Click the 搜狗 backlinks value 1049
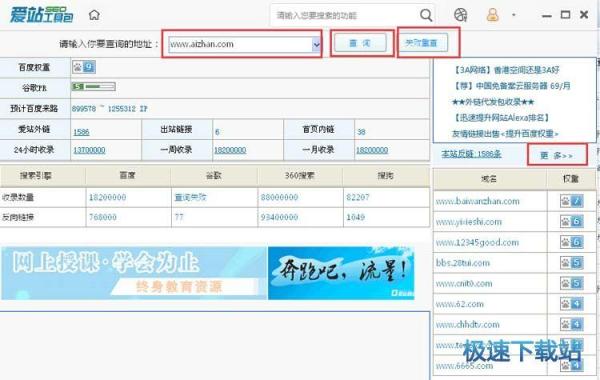This screenshot has height=380, width=600. pos(355,217)
